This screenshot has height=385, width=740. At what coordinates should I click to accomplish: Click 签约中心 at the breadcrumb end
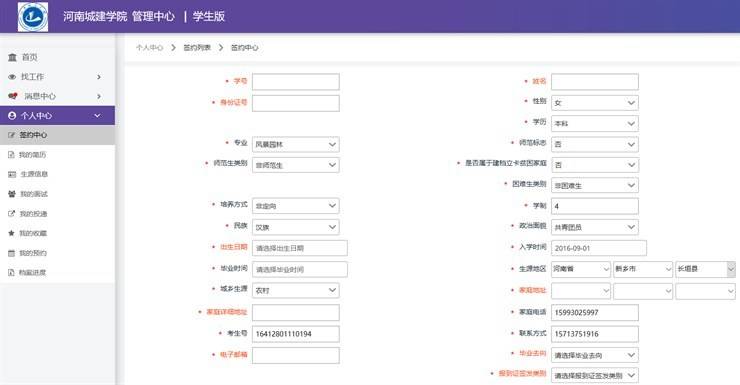pos(244,48)
